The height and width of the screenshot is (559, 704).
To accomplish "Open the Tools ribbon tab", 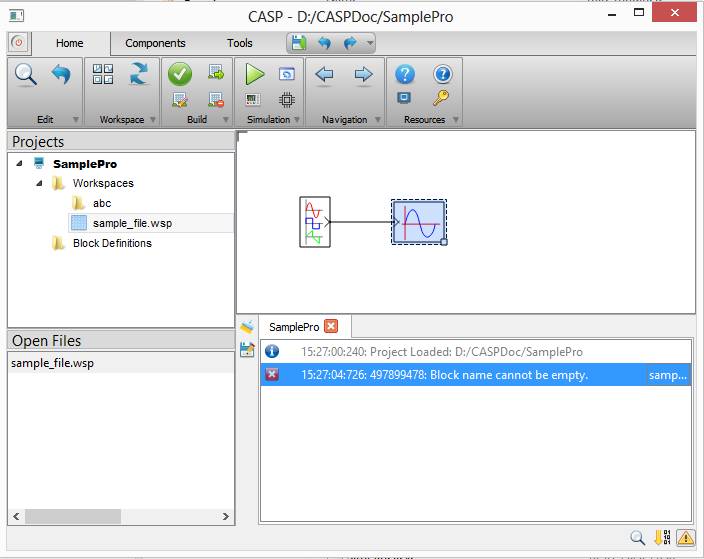I will coord(239,43).
